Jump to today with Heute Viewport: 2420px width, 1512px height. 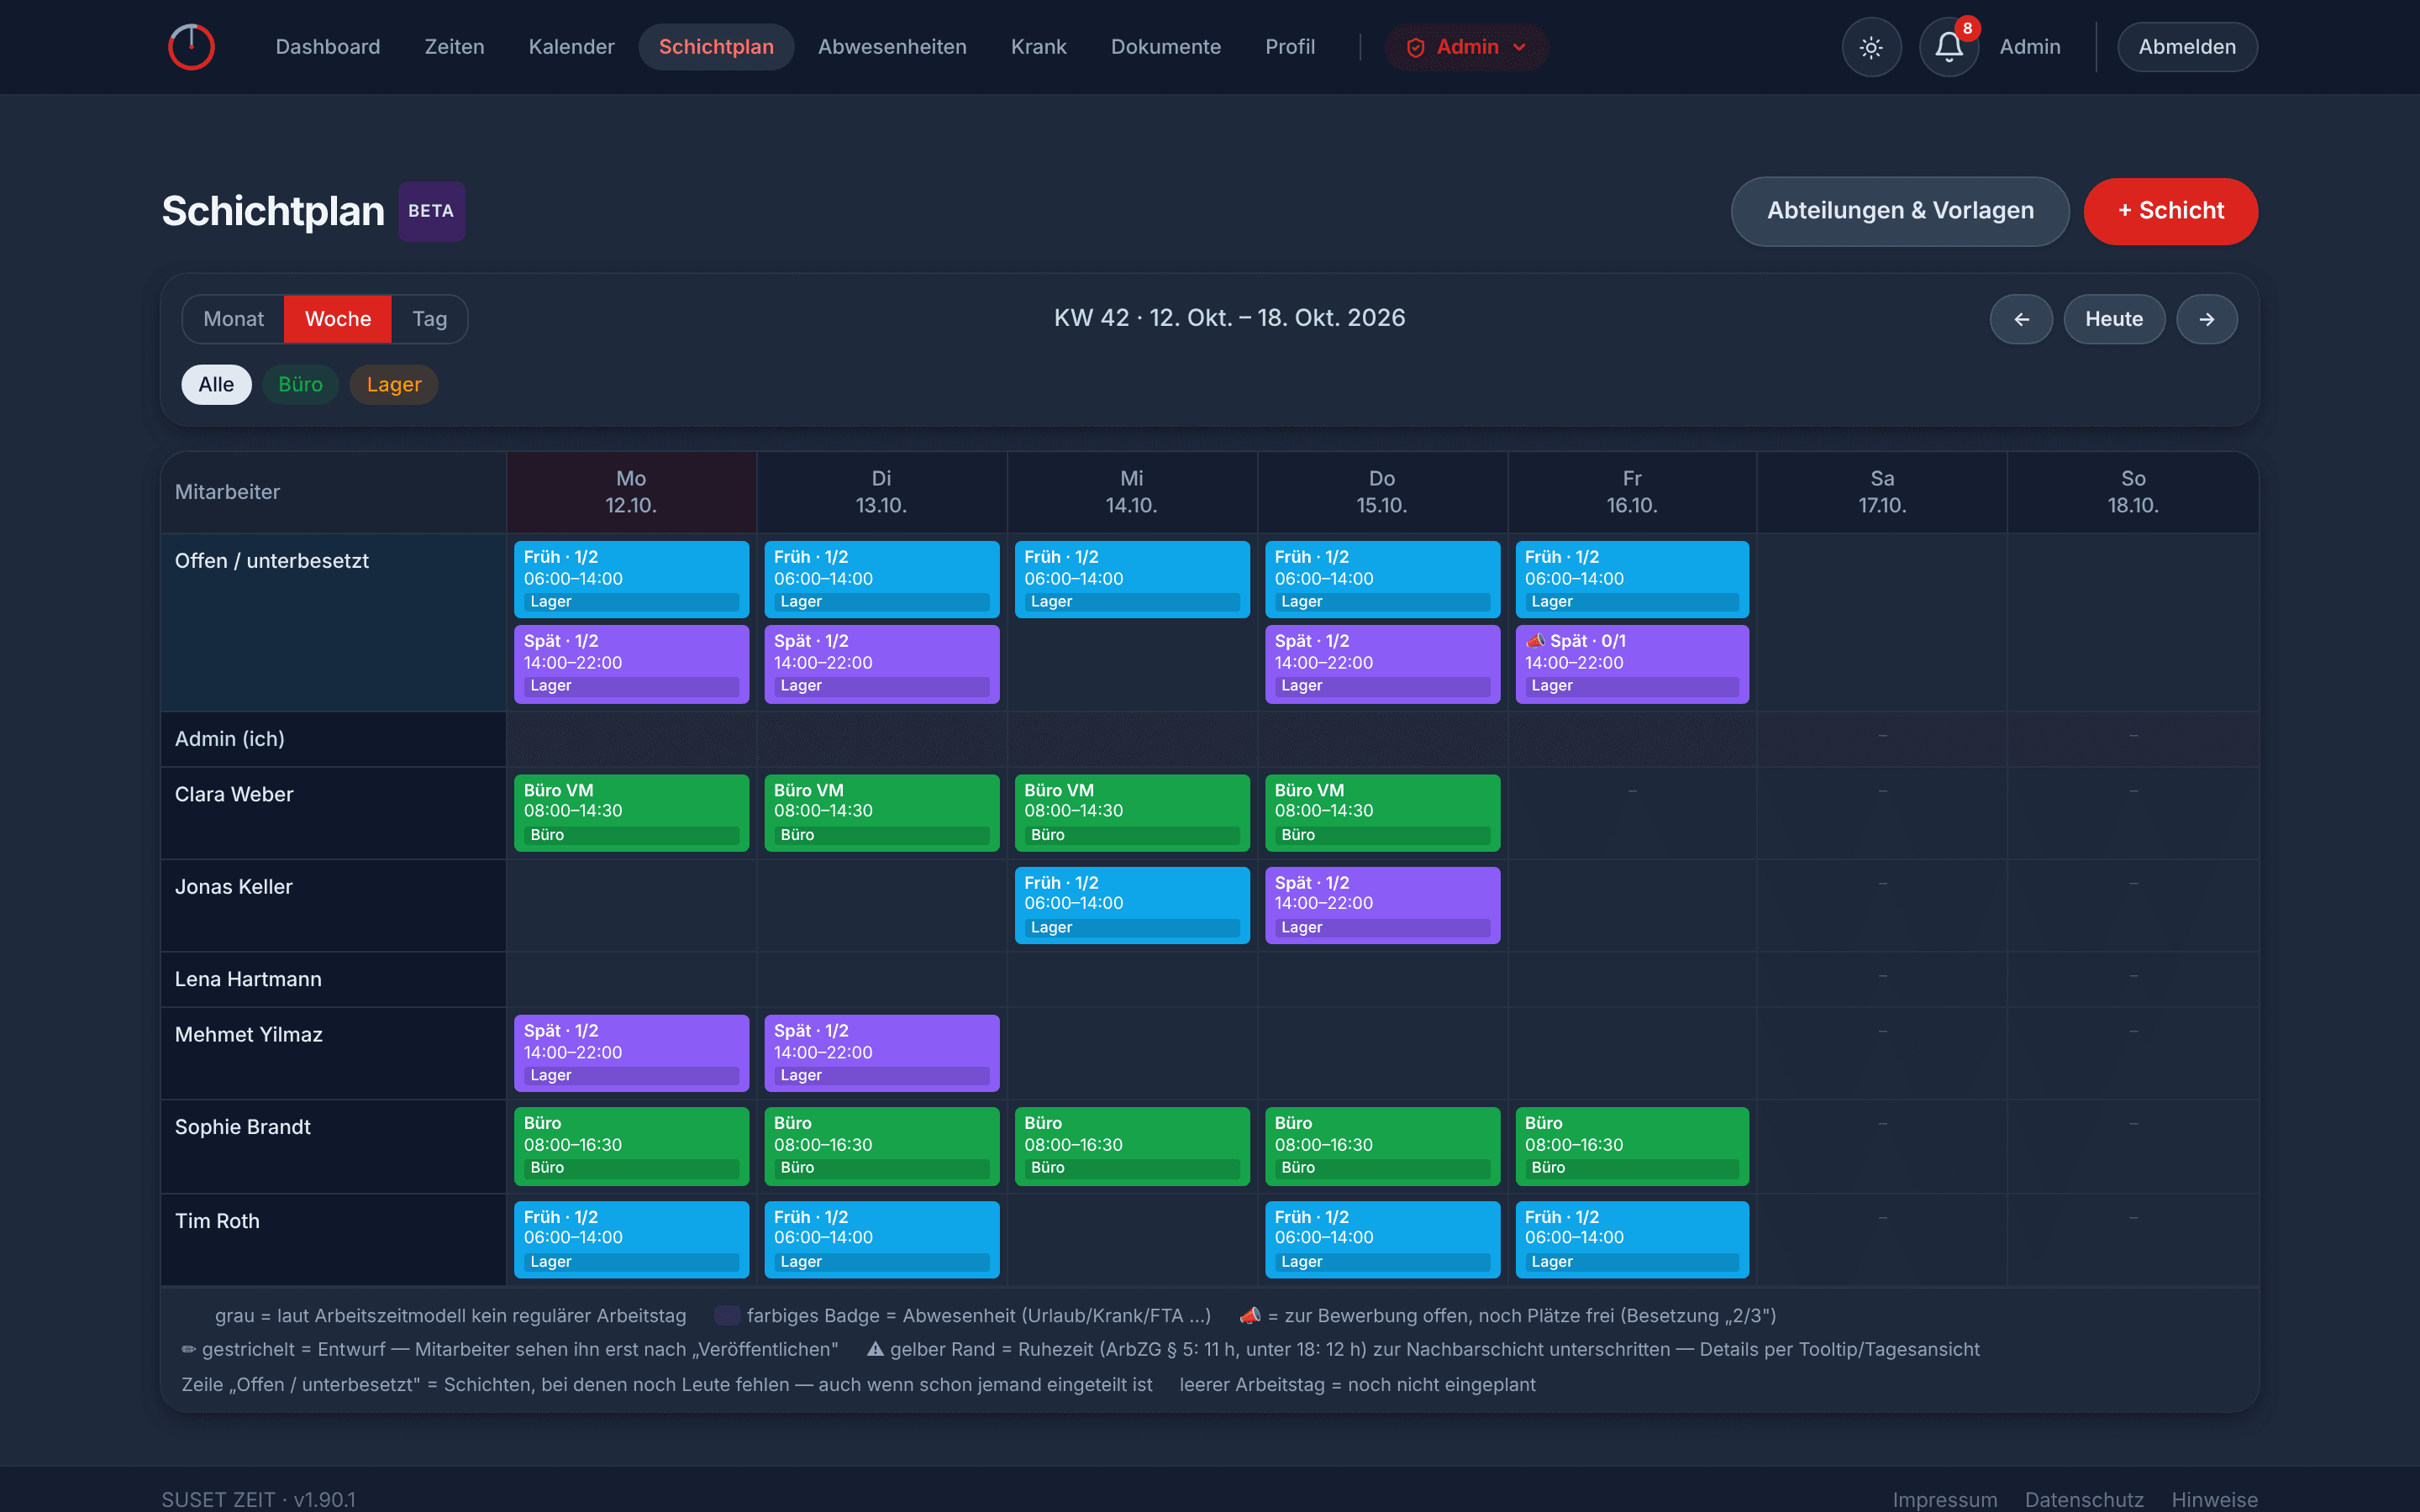tap(2114, 319)
